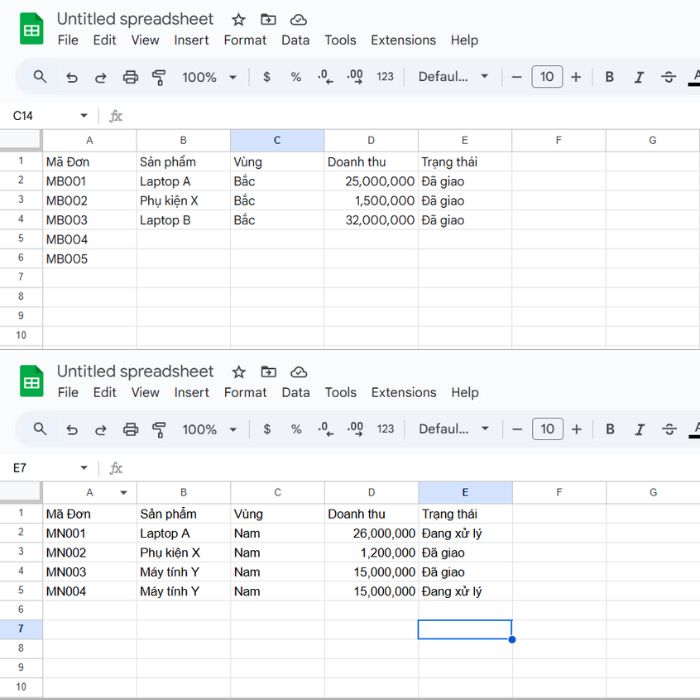Select cell containing 32,000,000
The height and width of the screenshot is (700, 700).
371,220
